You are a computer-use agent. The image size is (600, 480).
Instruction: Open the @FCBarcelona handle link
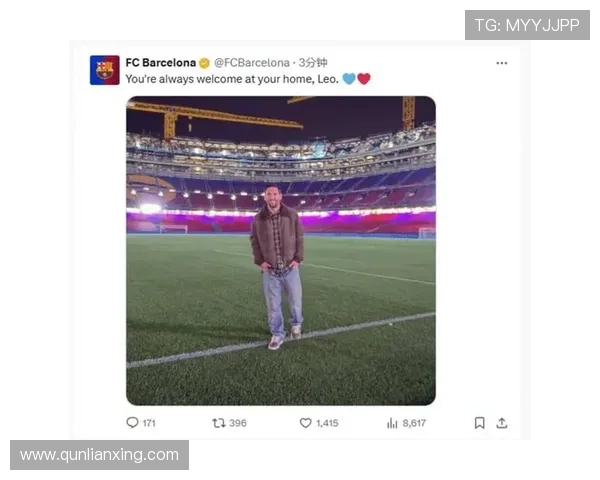coord(251,62)
